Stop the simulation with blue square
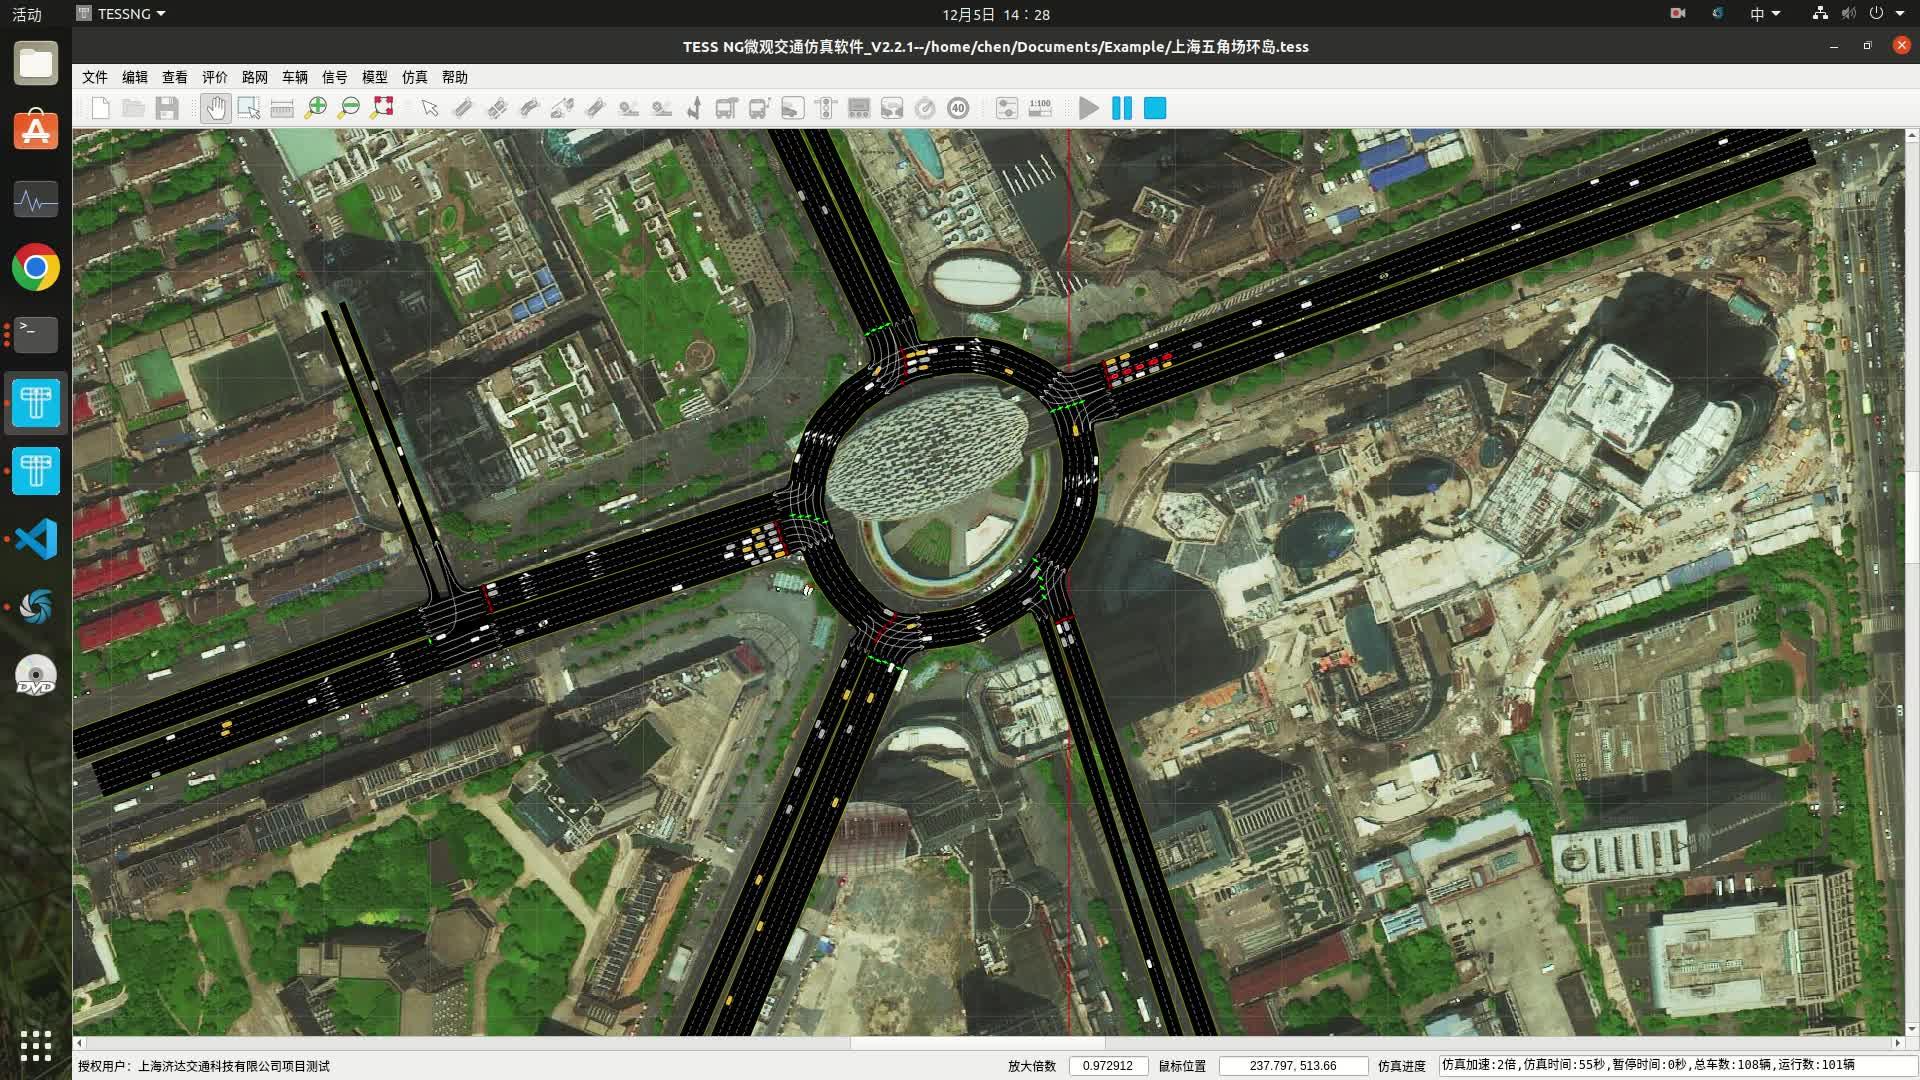The height and width of the screenshot is (1080, 1920). [1155, 108]
